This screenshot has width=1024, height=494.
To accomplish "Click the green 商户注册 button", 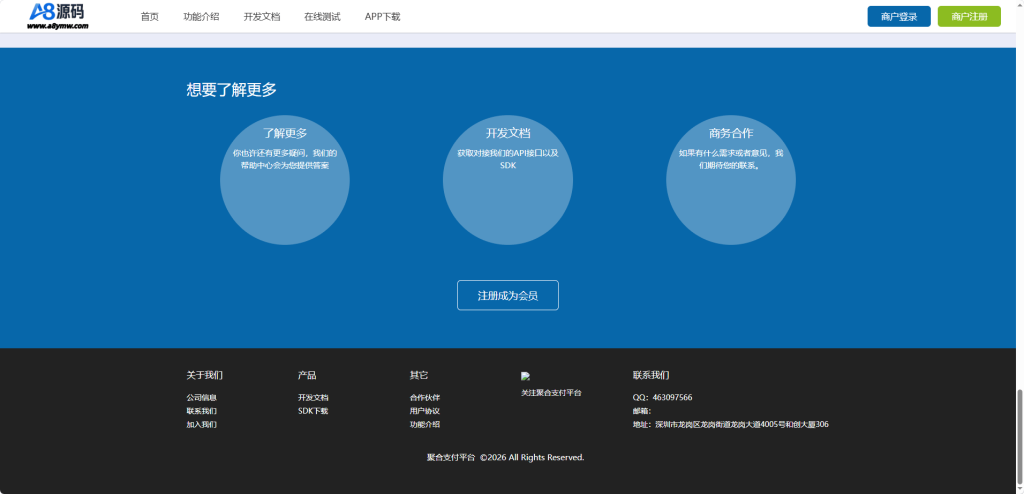I will coord(969,16).
